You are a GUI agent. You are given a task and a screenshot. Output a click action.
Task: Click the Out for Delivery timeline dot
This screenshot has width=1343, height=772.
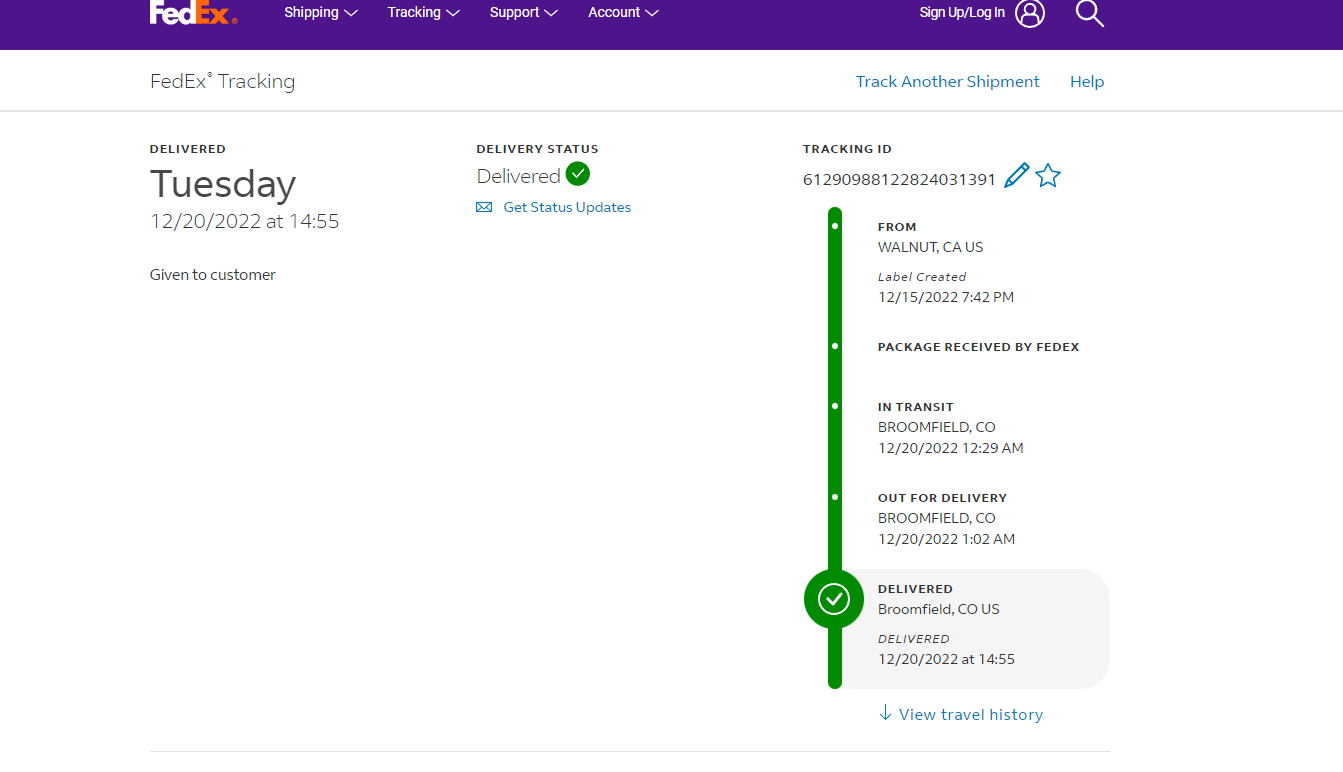[x=835, y=497]
